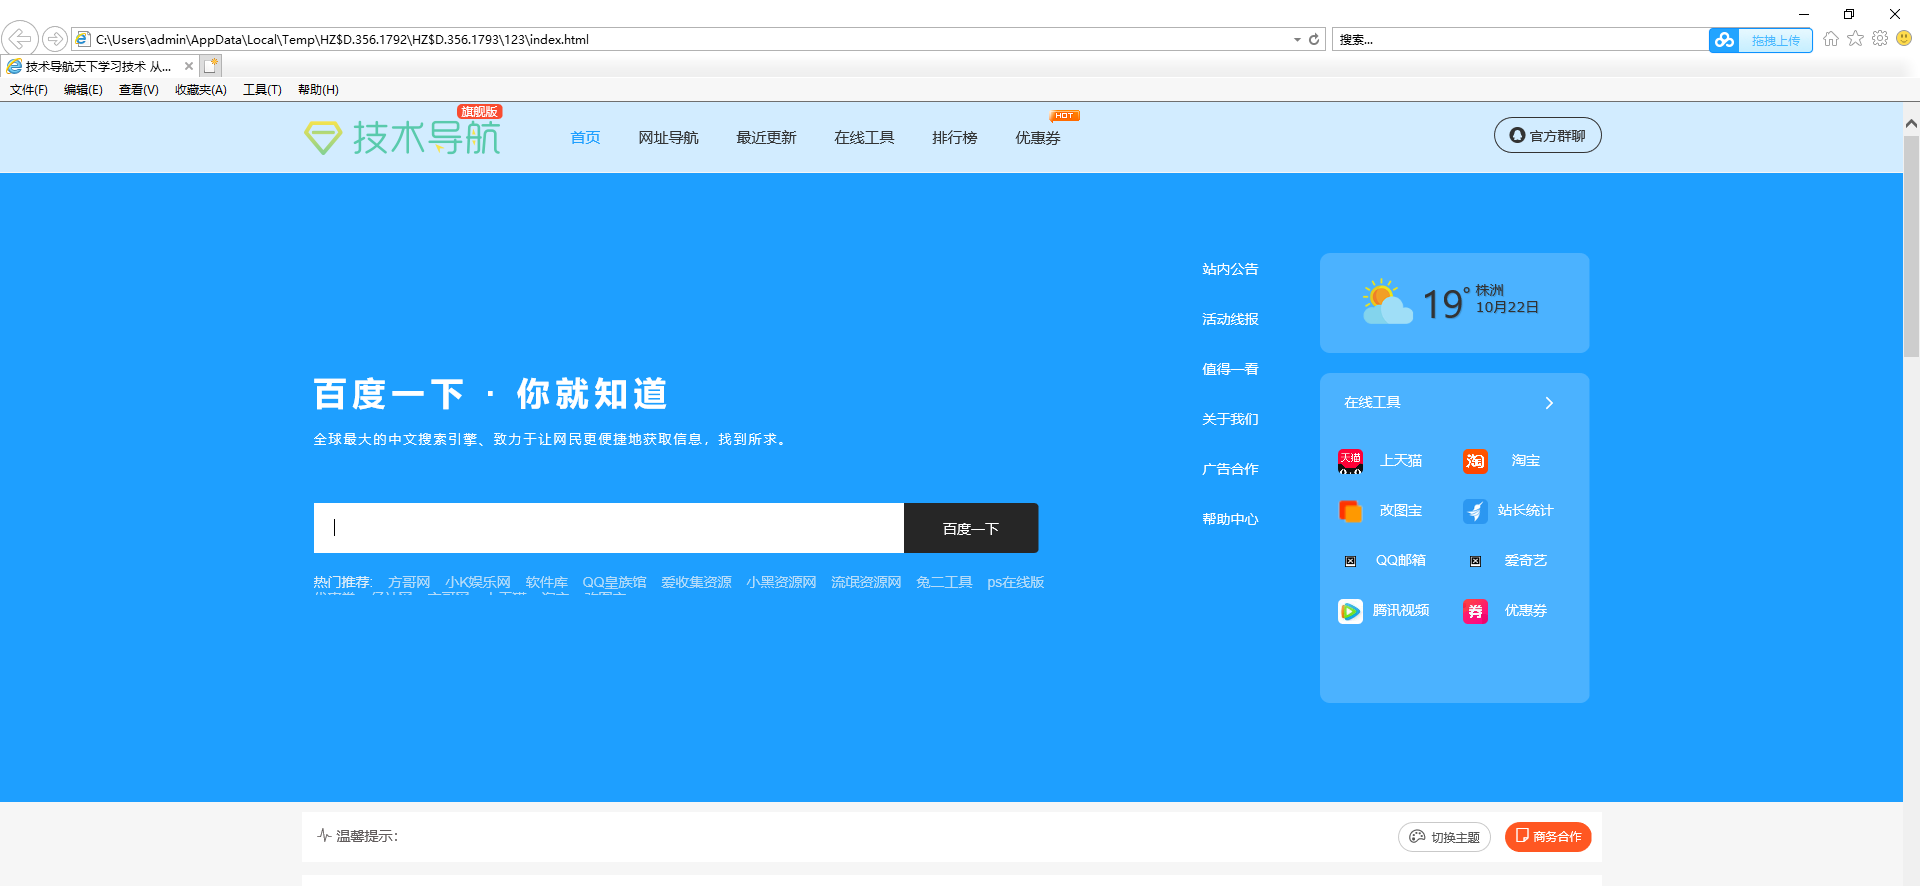Click the browser home icon
The image size is (1920, 886).
click(1831, 39)
